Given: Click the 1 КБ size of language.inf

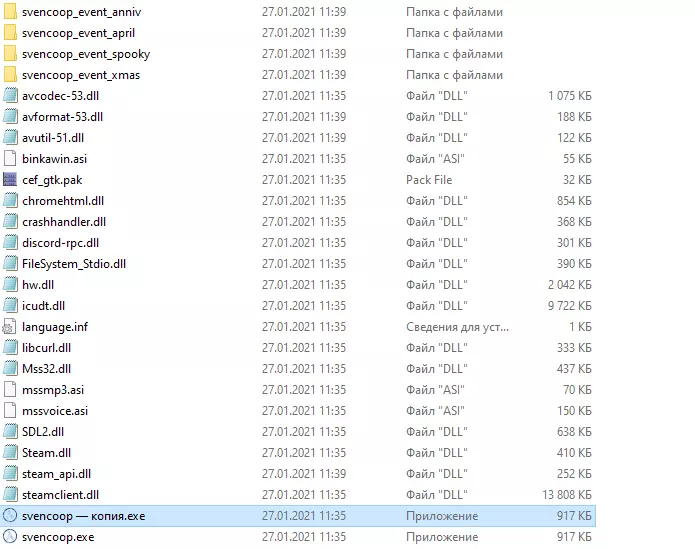Looking at the screenshot, I should pos(581,327).
